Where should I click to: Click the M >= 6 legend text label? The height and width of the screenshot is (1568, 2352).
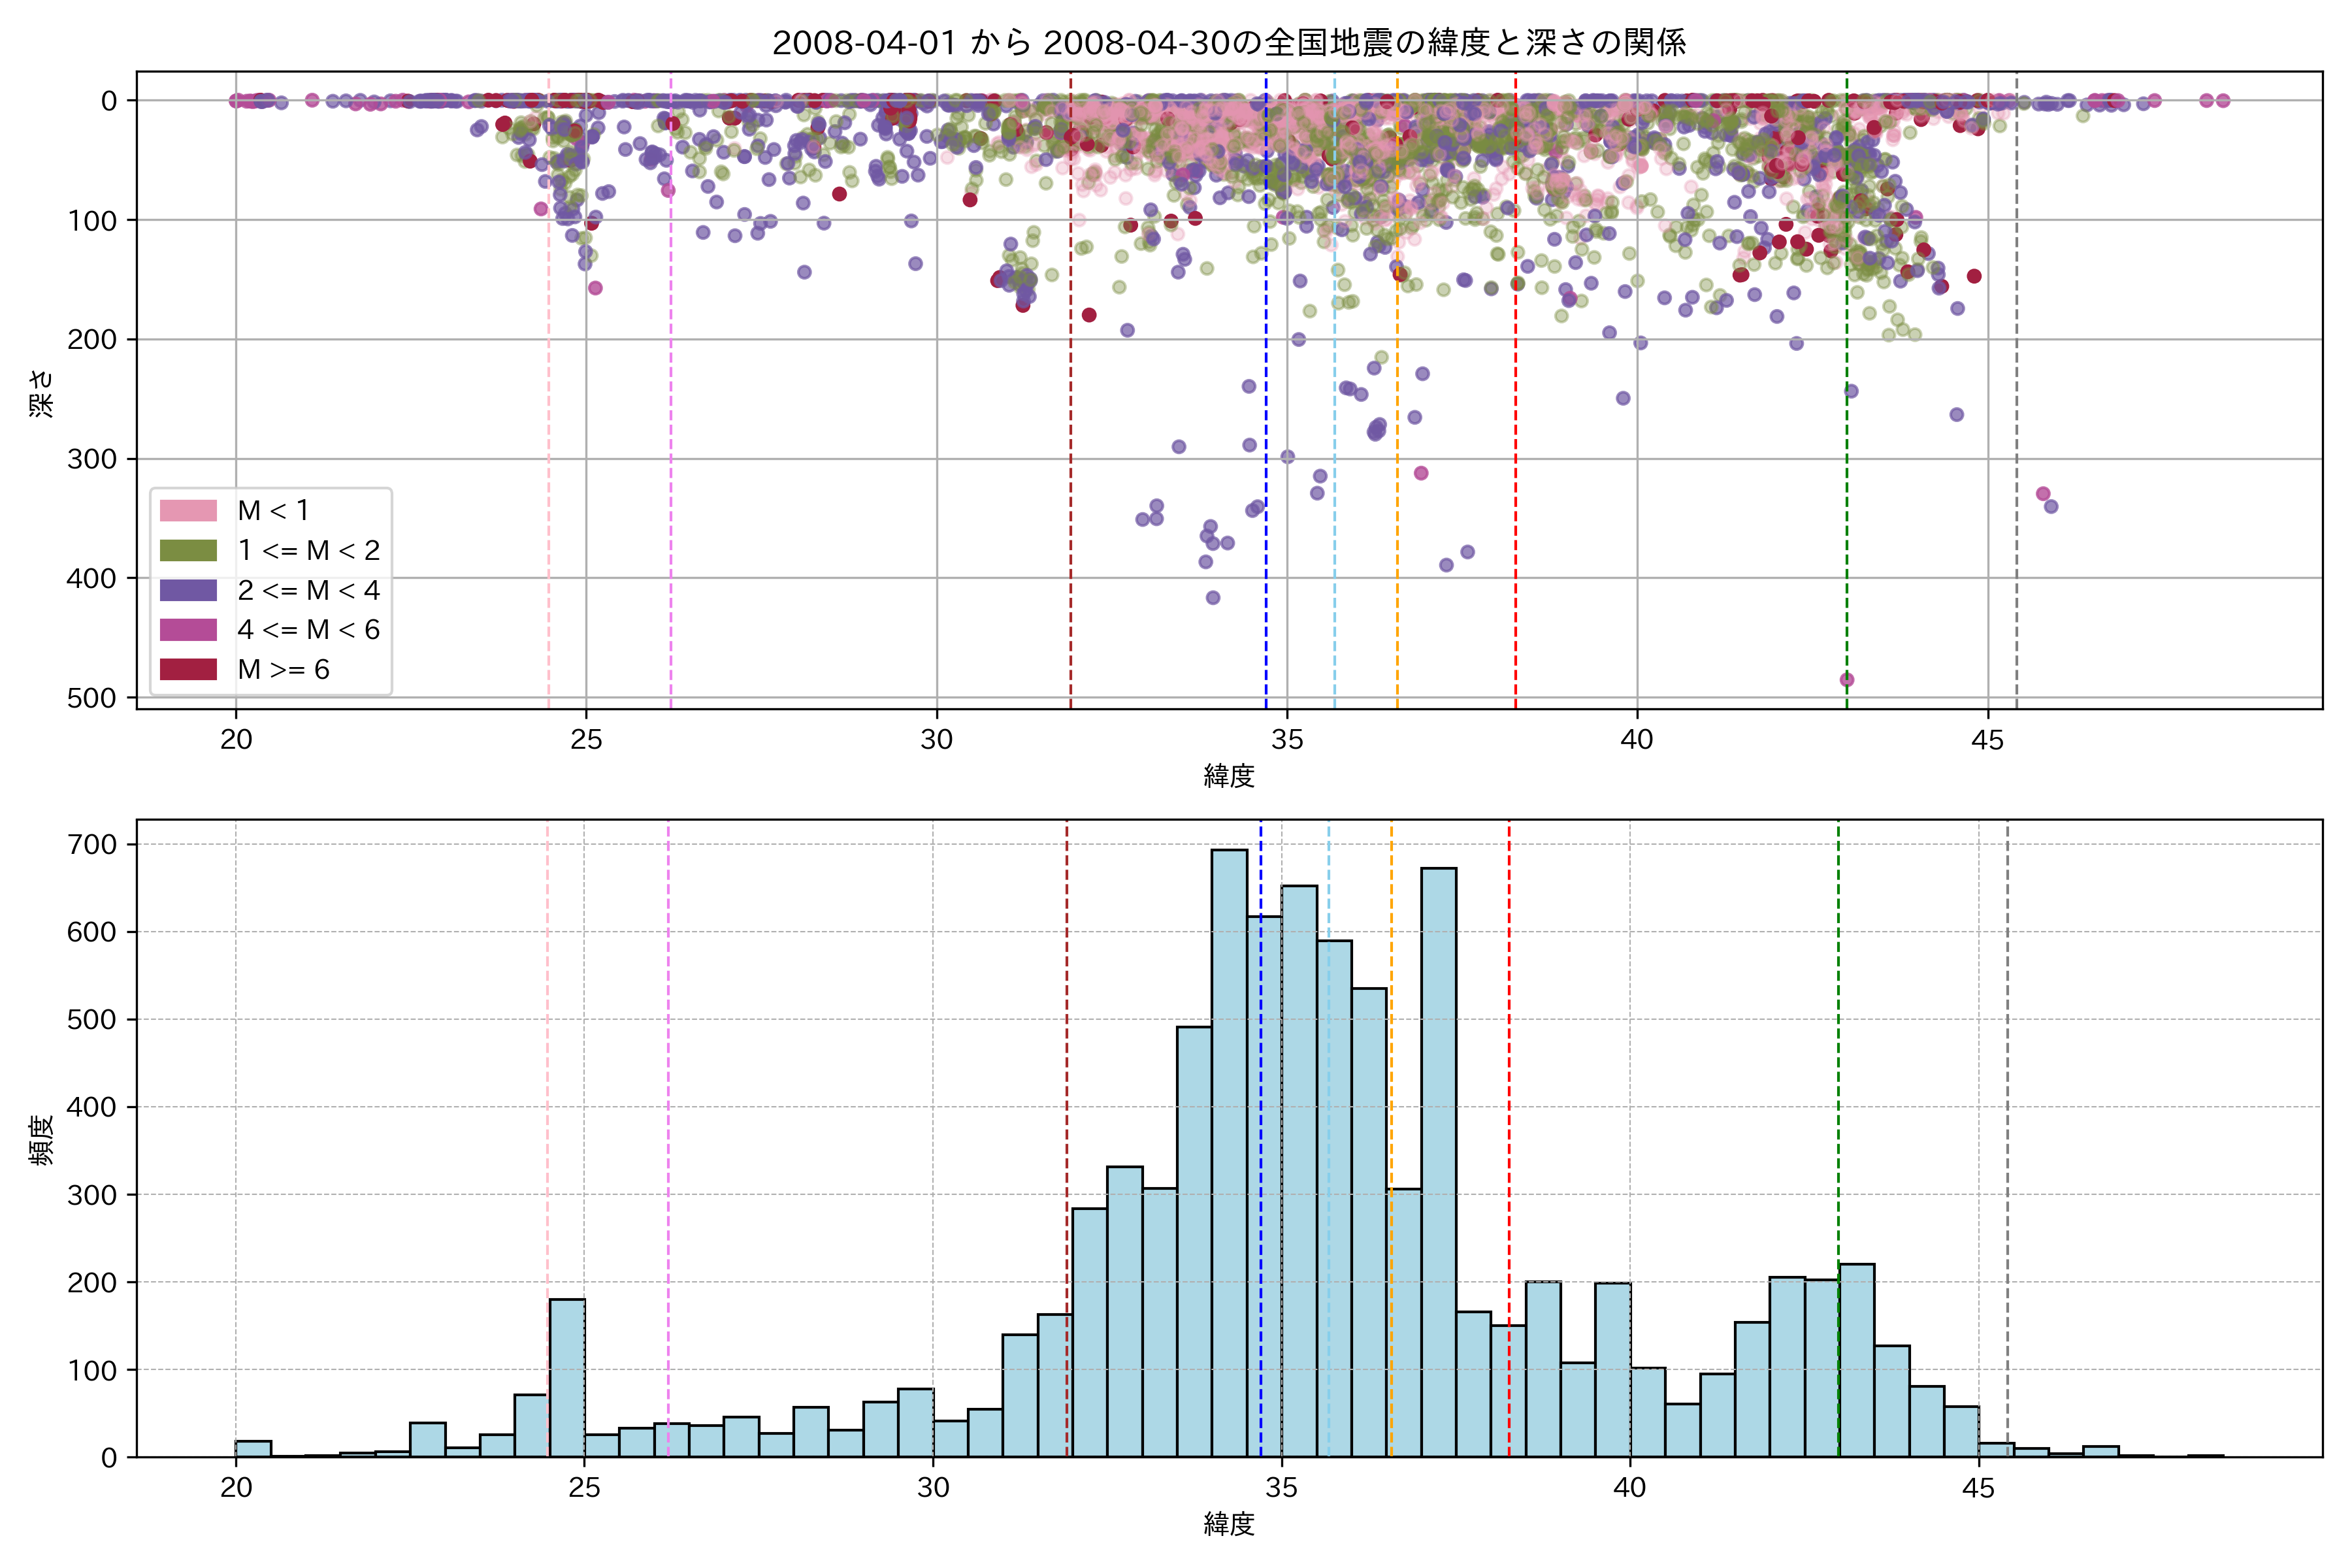(x=283, y=669)
